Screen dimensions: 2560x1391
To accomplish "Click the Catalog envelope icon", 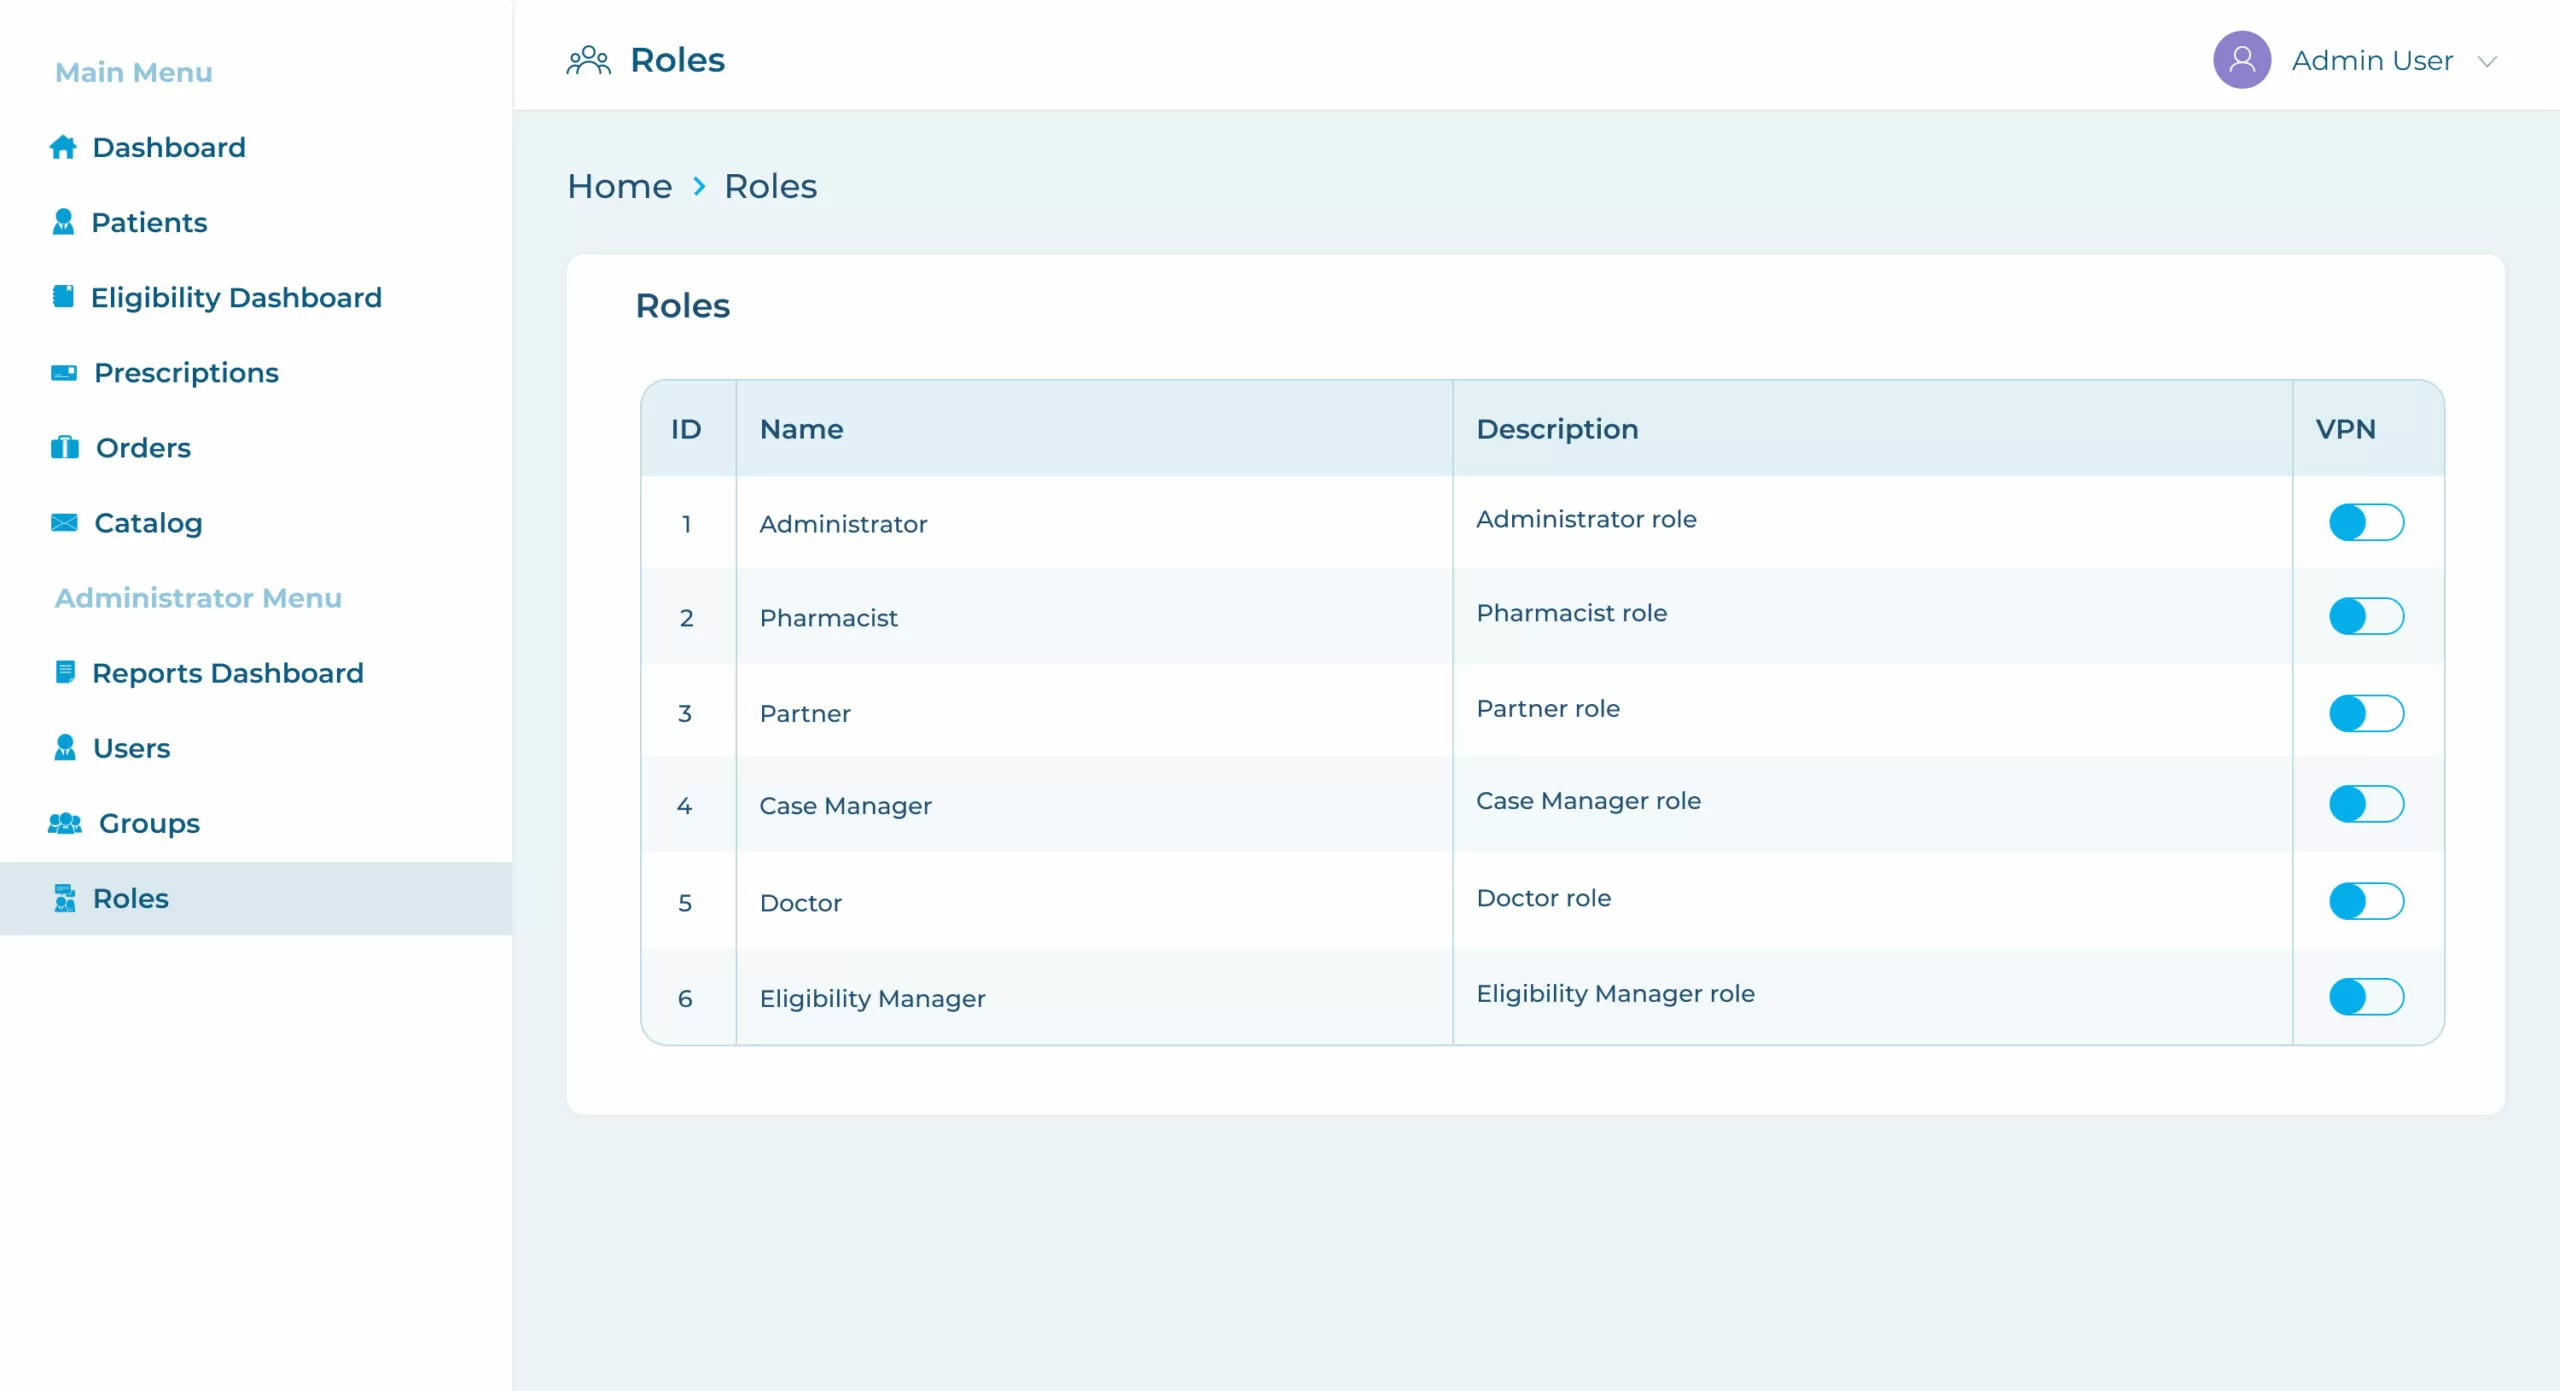I will [64, 522].
